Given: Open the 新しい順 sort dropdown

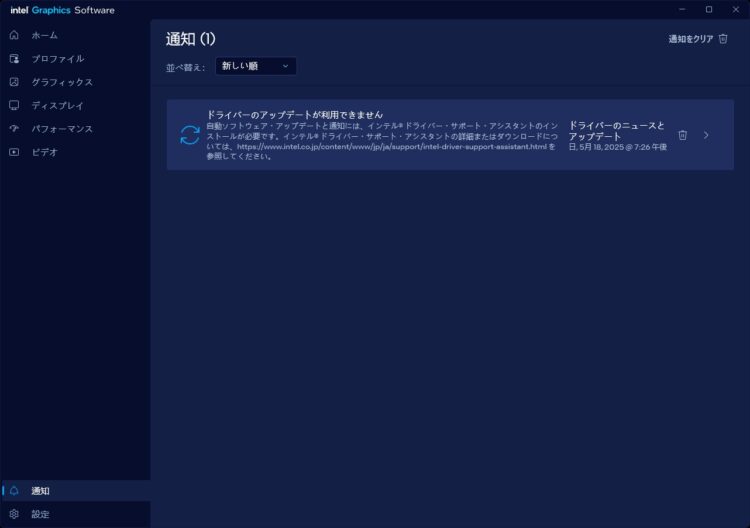Looking at the screenshot, I should pyautogui.click(x=255, y=66).
